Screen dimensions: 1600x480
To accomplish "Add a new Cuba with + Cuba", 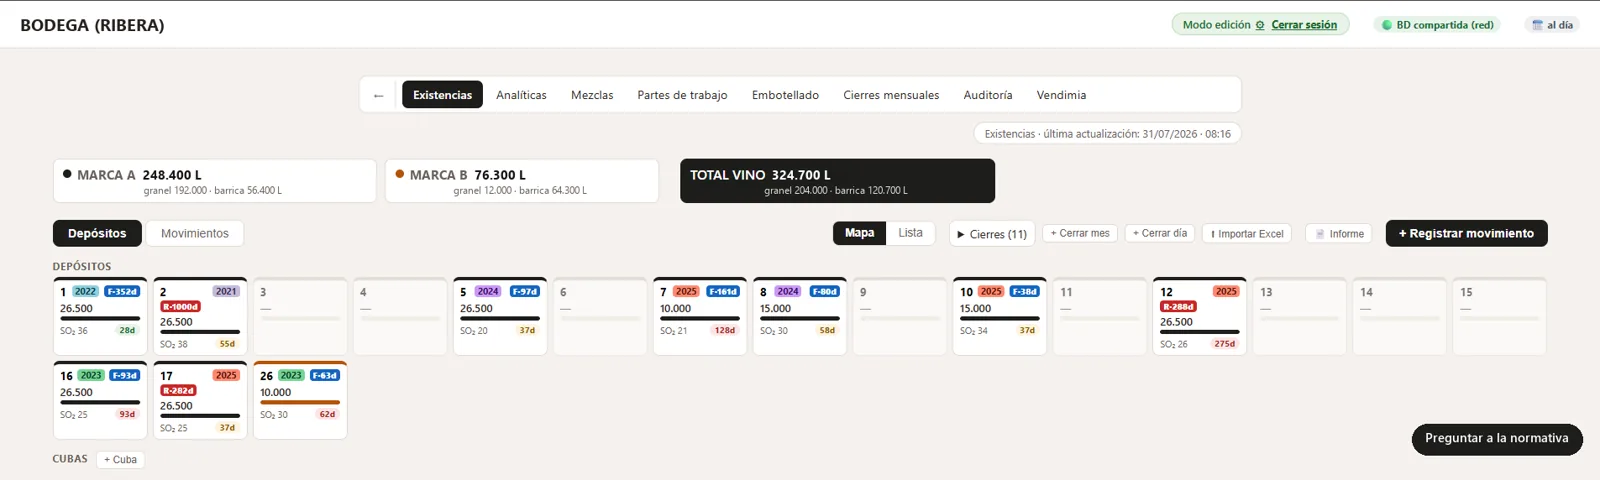I will [x=120, y=459].
